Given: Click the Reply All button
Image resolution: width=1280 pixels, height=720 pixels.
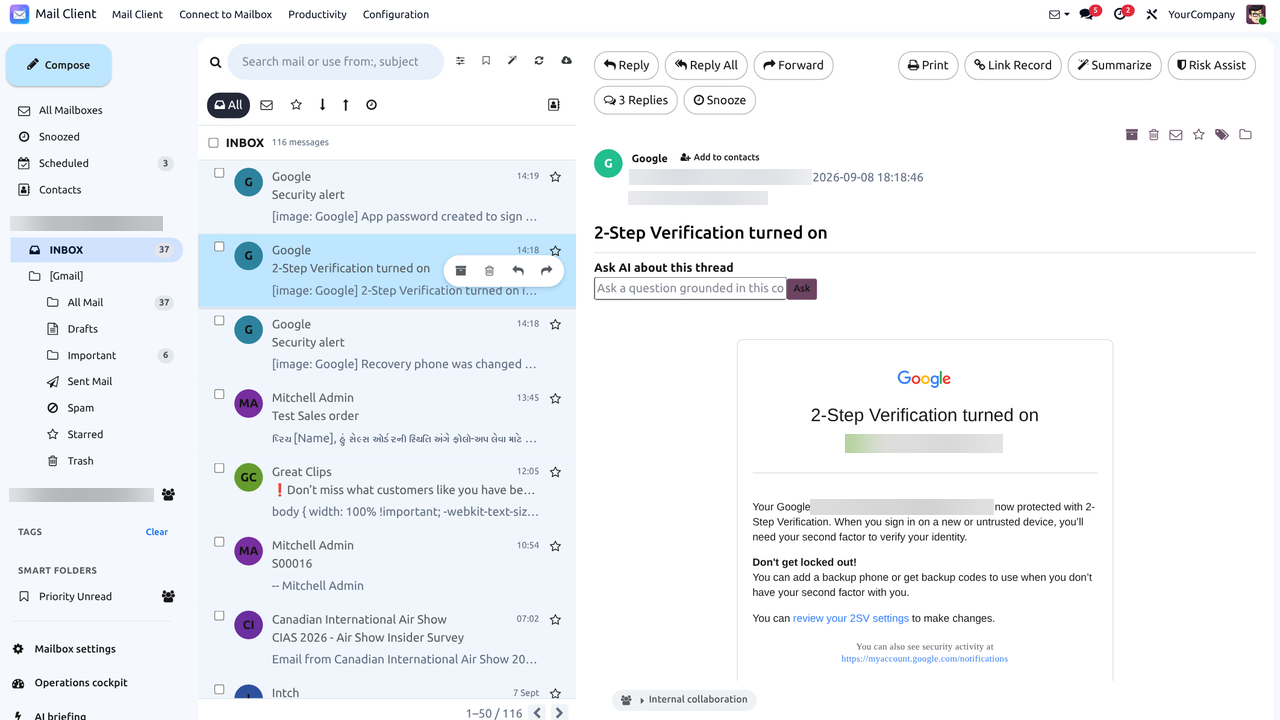Looking at the screenshot, I should pos(706,65).
